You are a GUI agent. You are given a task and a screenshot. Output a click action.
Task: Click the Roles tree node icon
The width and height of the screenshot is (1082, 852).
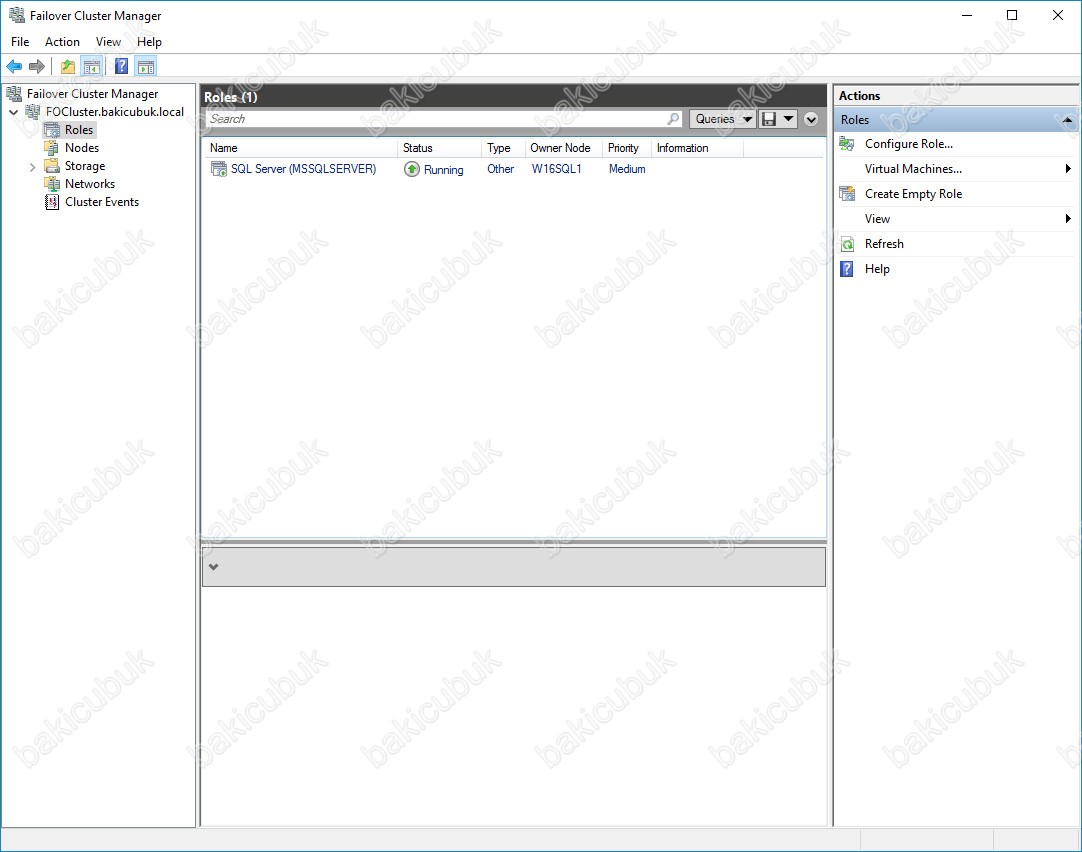(x=52, y=130)
